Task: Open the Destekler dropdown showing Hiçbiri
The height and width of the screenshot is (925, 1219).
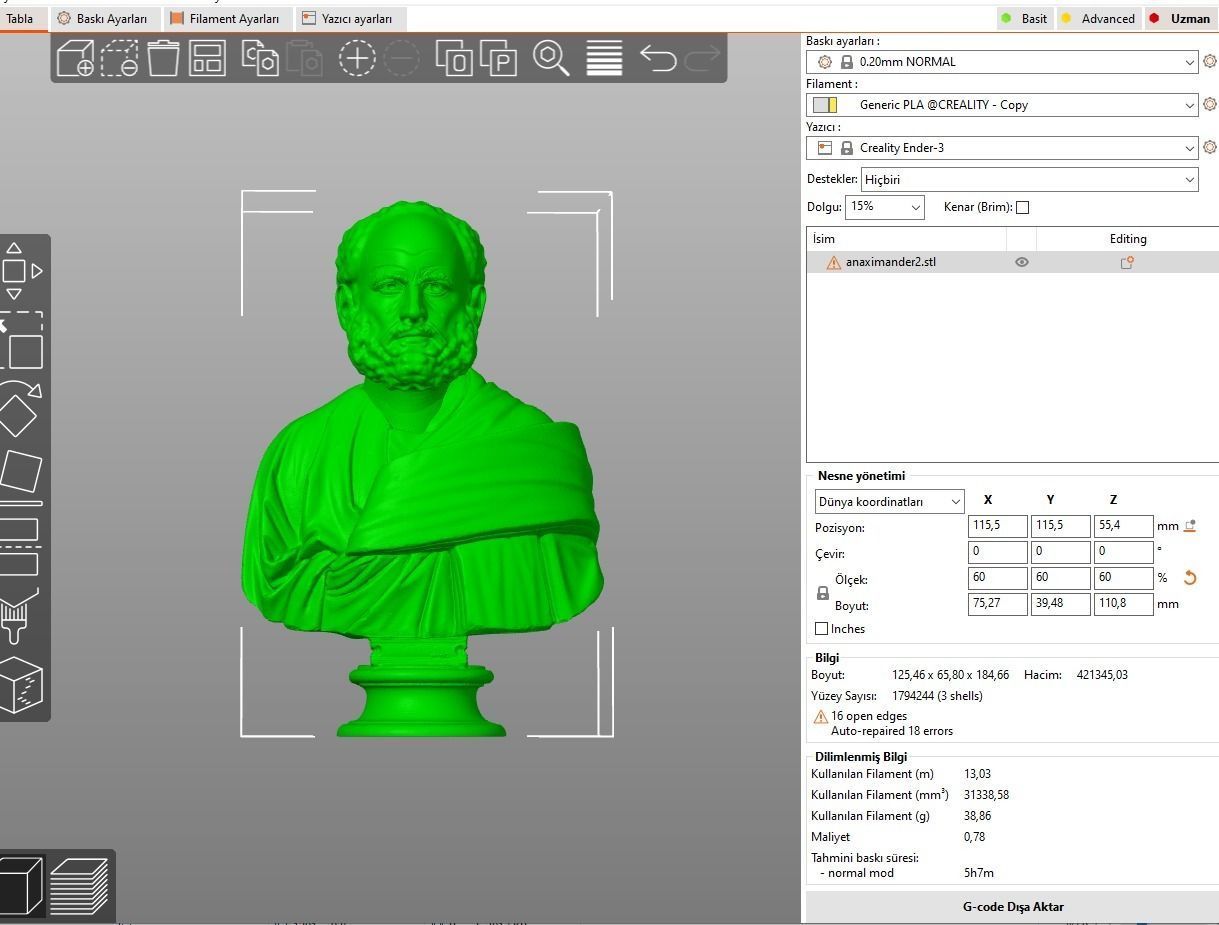Action: point(1030,179)
